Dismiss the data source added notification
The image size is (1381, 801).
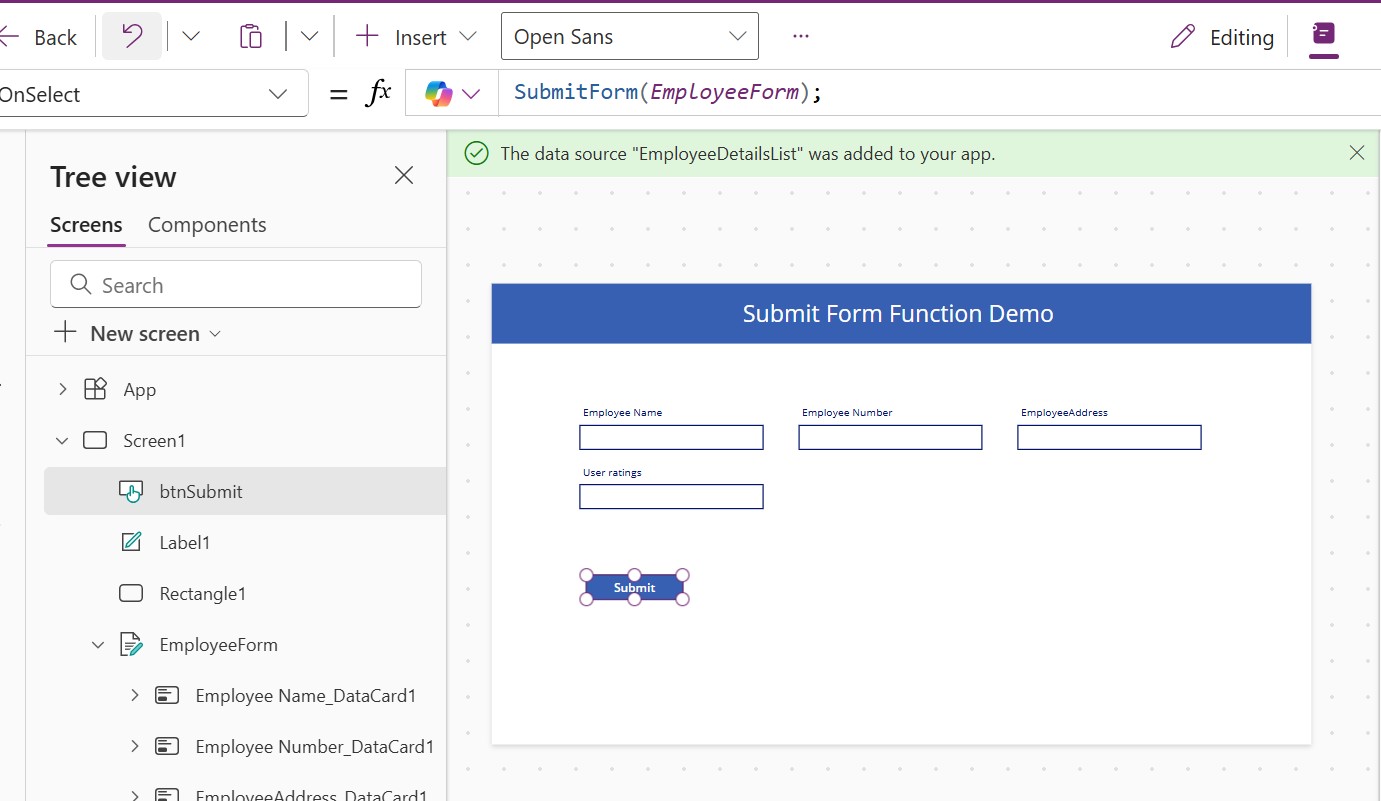tap(1356, 153)
